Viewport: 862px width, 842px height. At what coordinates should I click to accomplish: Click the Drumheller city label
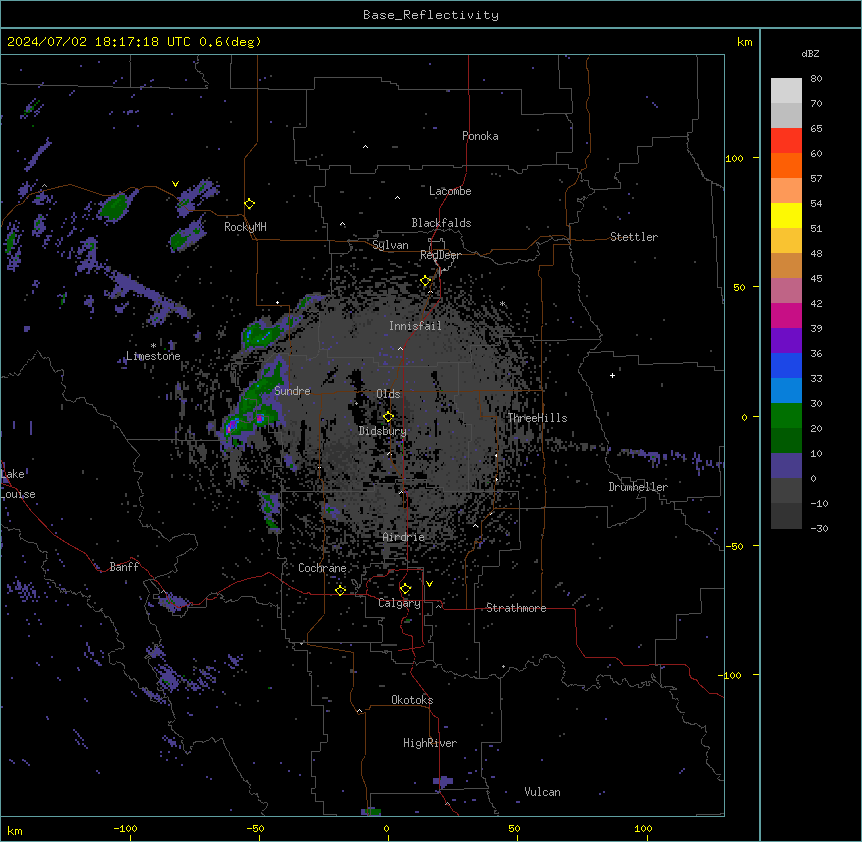[638, 487]
